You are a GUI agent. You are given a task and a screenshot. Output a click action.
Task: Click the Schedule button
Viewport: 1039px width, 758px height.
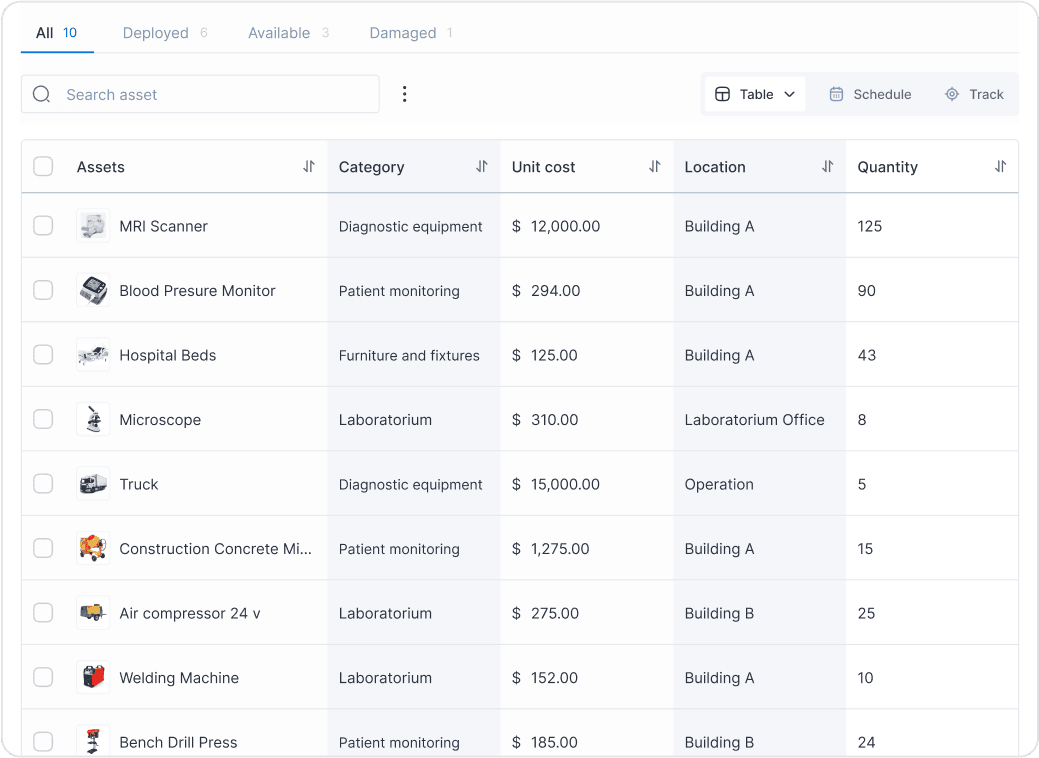870,94
